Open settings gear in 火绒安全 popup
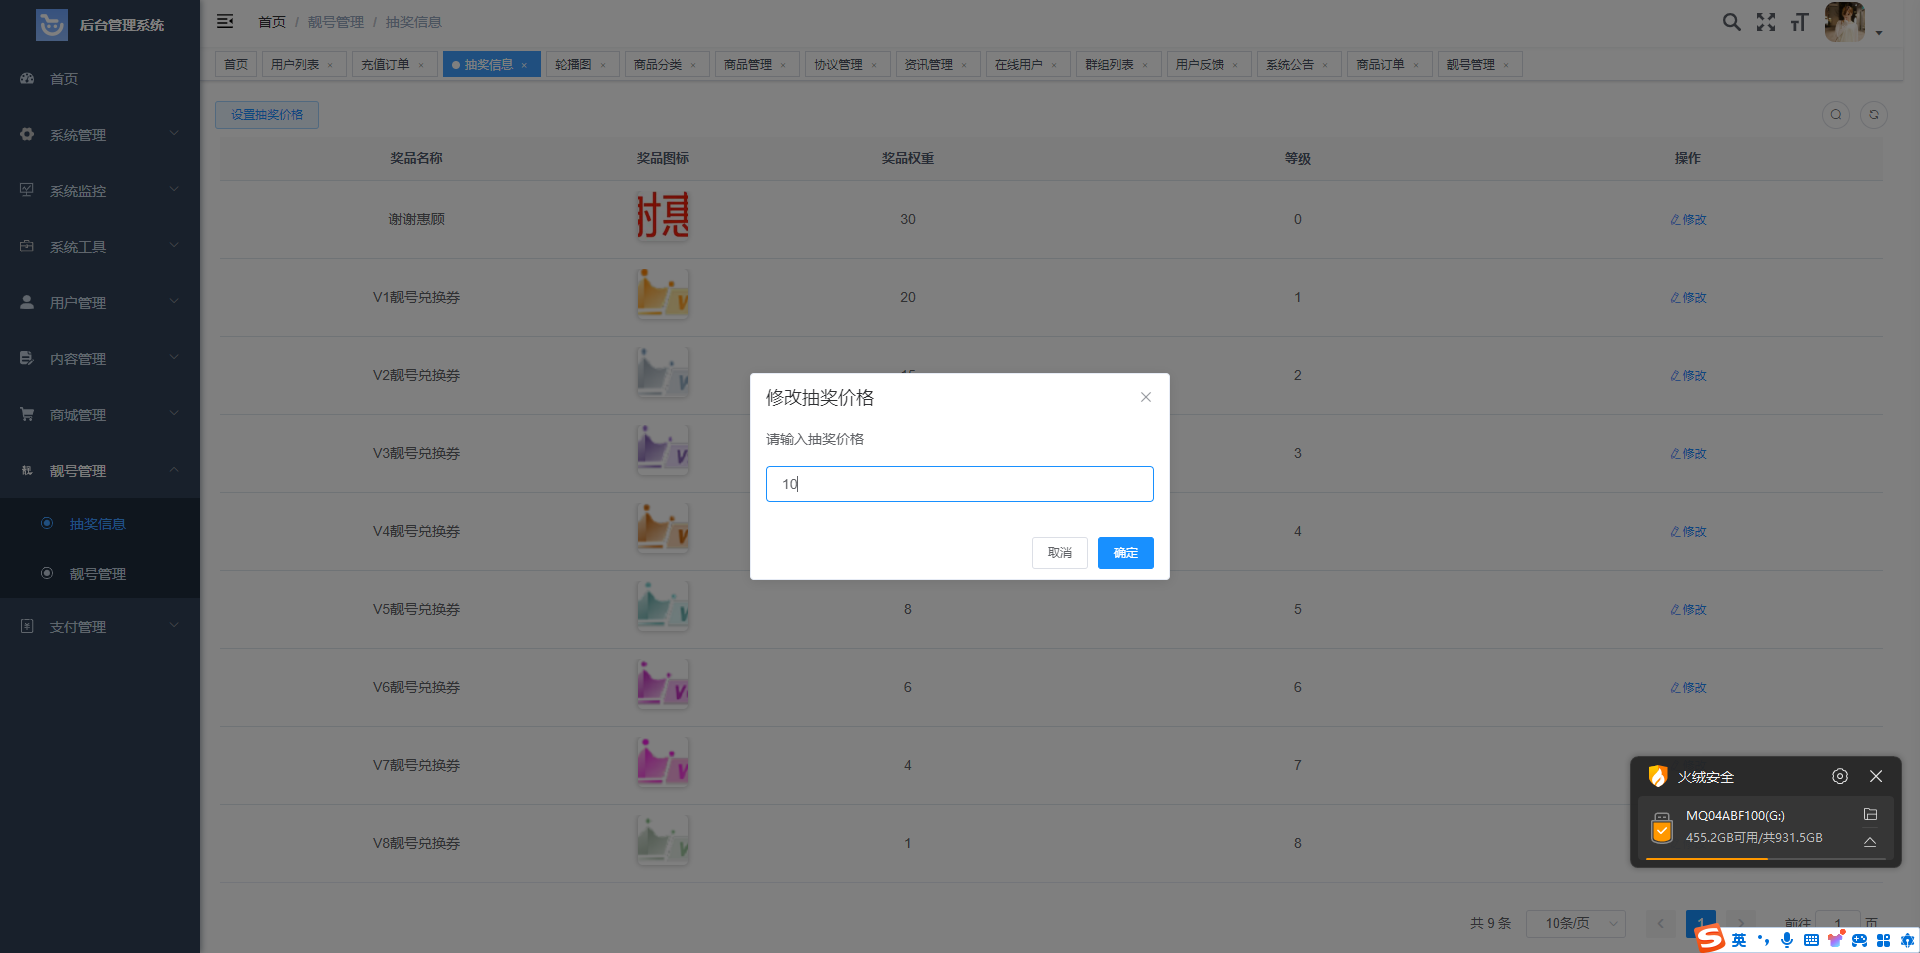The height and width of the screenshot is (953, 1920). coord(1839,776)
